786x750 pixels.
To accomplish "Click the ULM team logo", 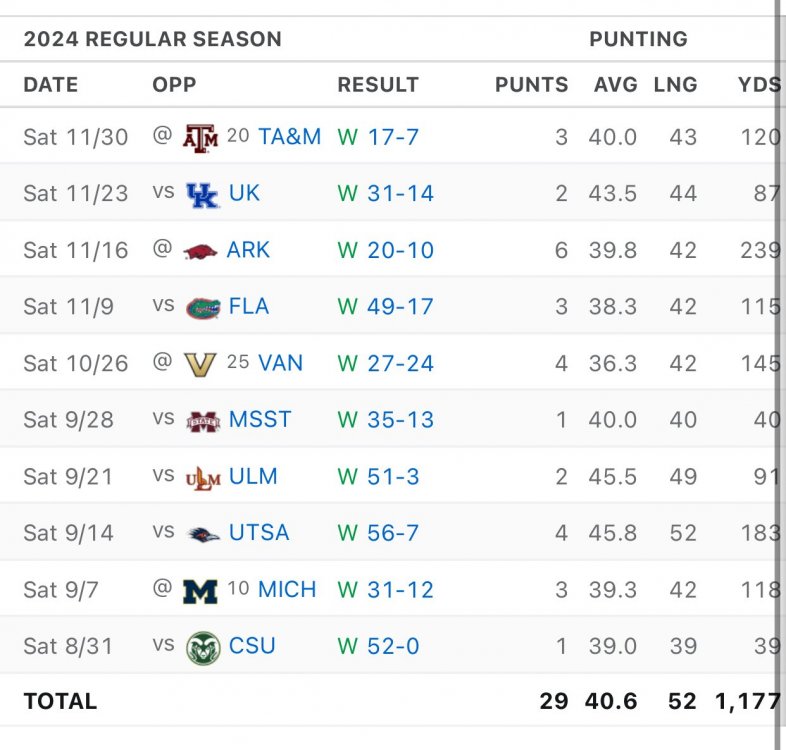I will 203,478.
